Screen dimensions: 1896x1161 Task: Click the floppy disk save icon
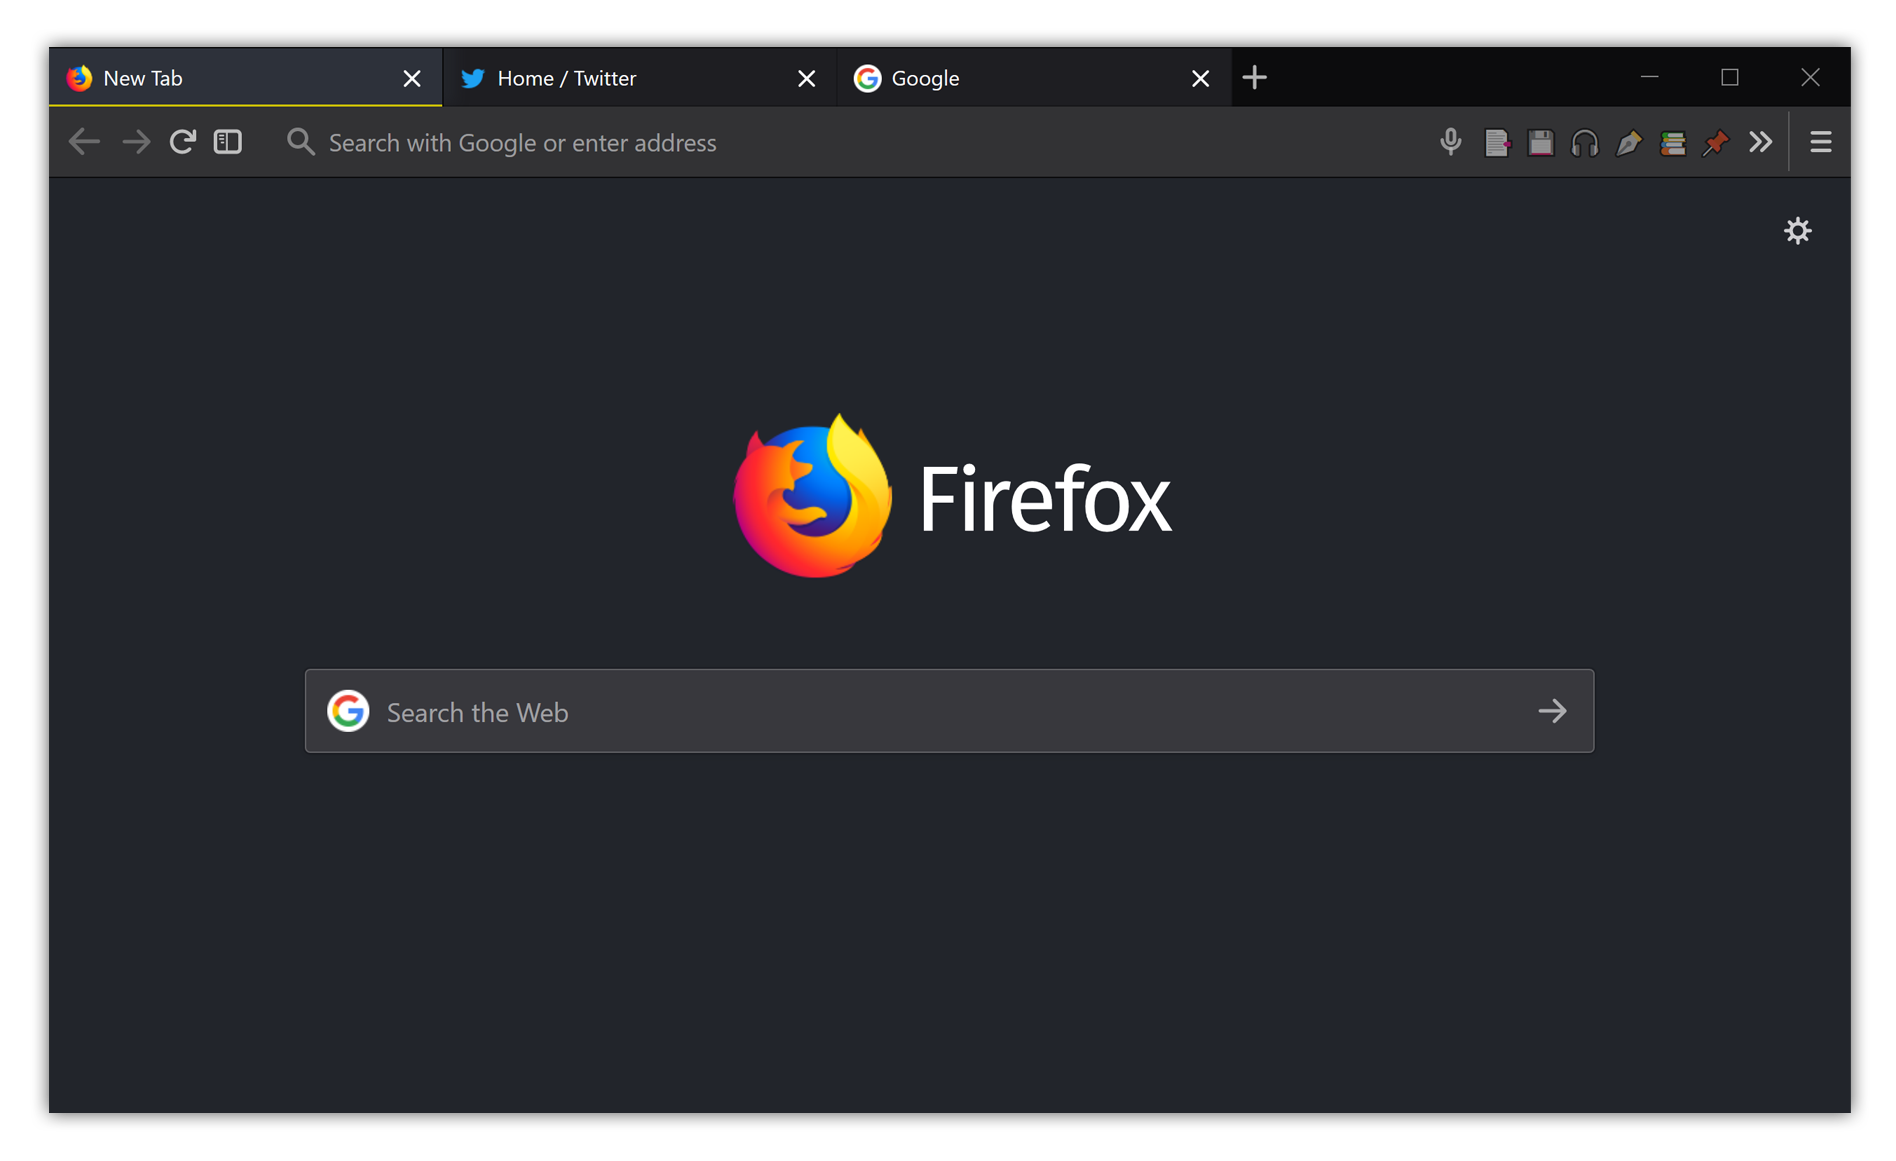point(1540,142)
